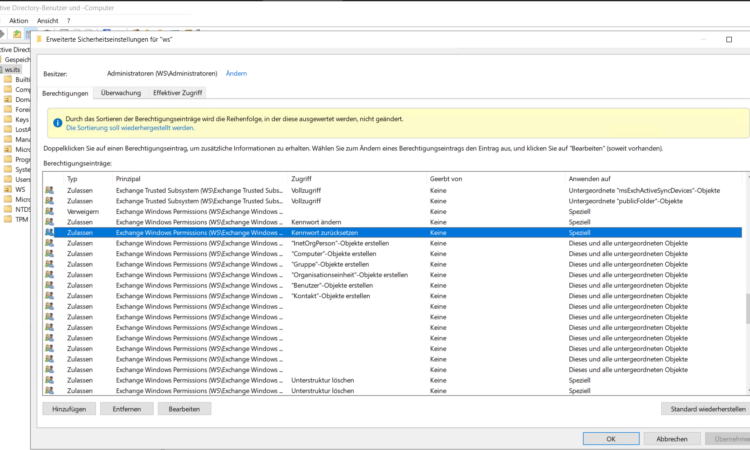Click the Entfernen button

(x=127, y=409)
